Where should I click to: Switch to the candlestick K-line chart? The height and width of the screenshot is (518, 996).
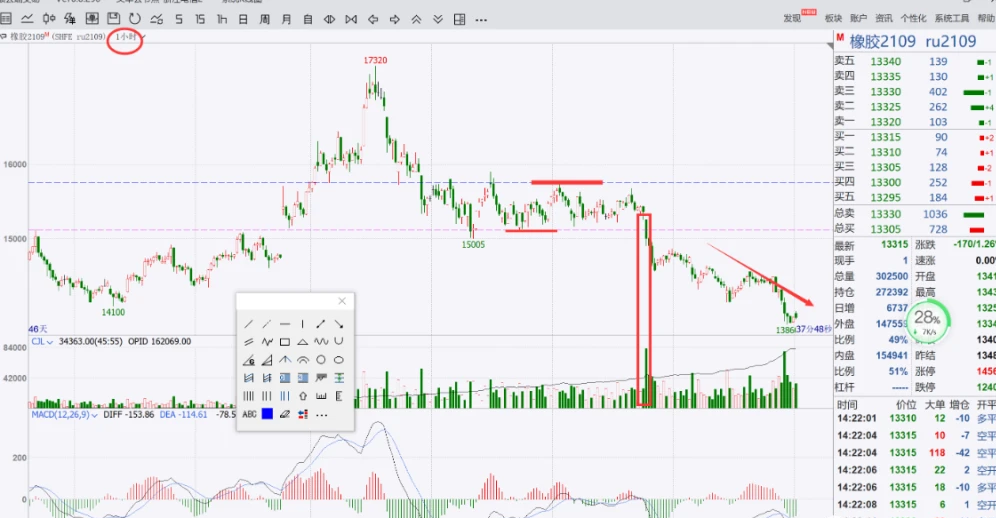point(49,19)
